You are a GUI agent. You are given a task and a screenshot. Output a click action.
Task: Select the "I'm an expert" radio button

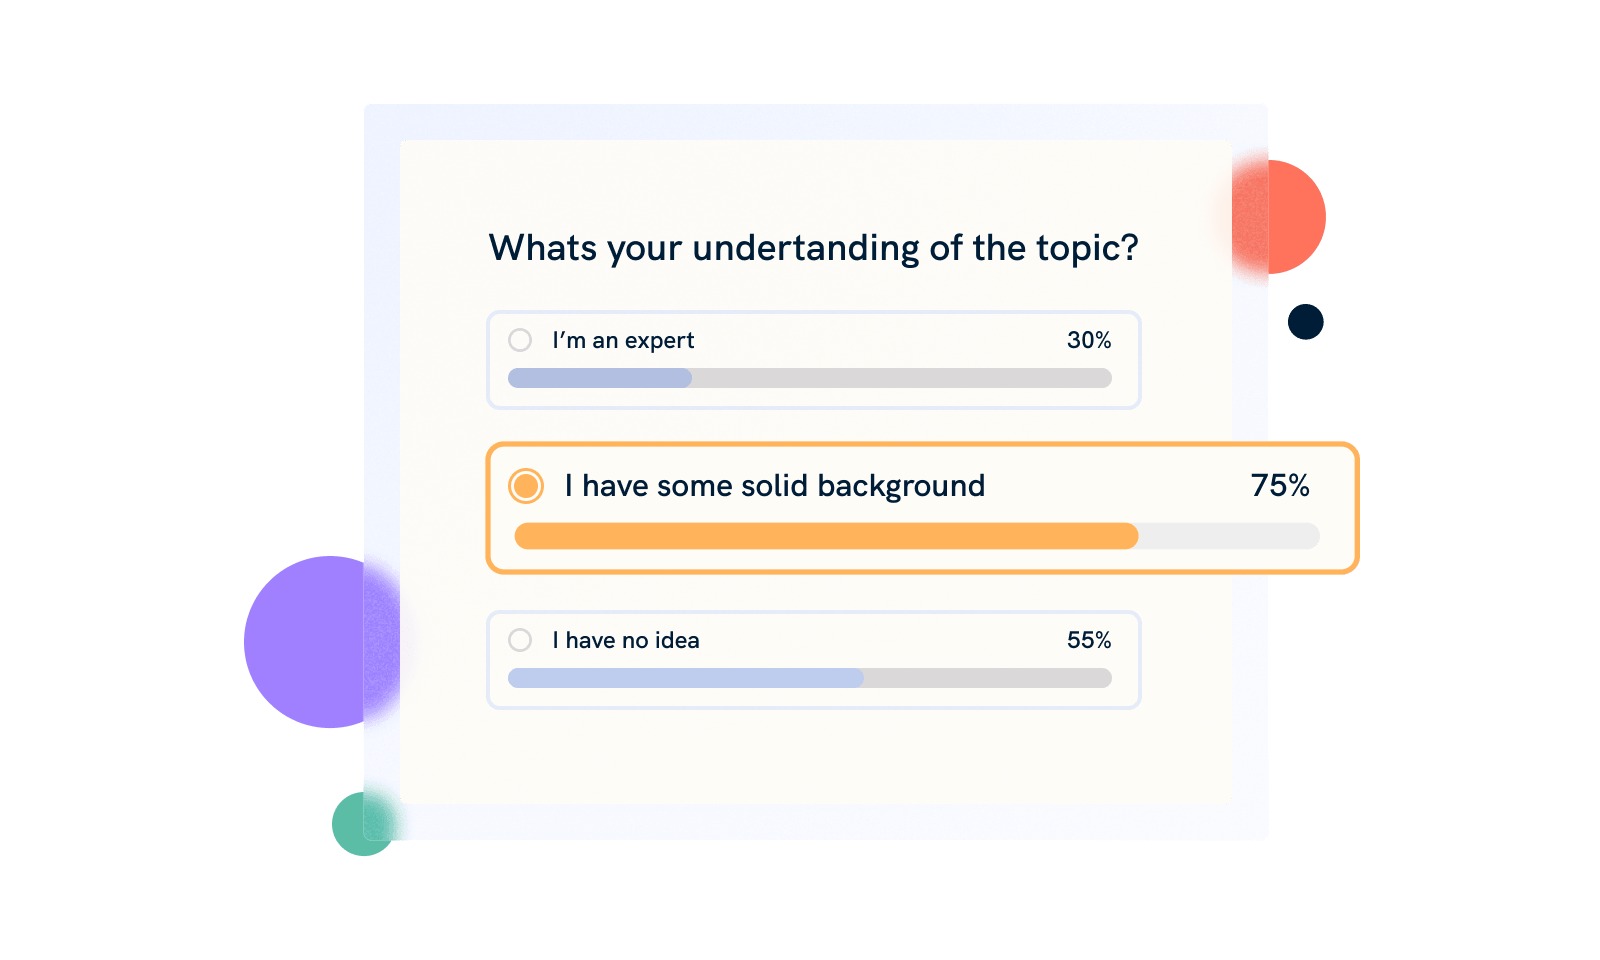(520, 340)
